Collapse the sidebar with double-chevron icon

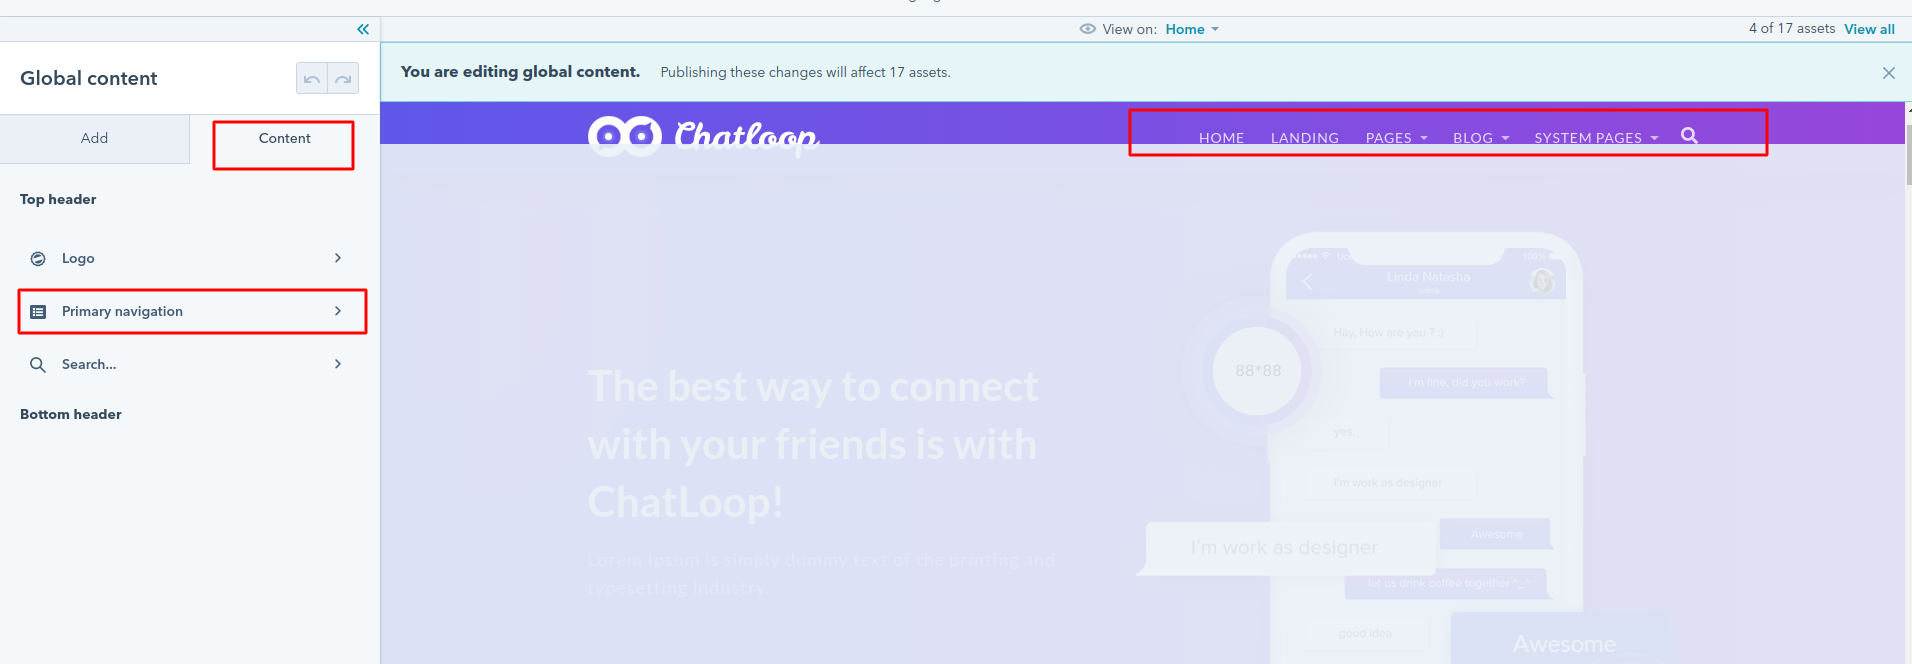tap(363, 29)
